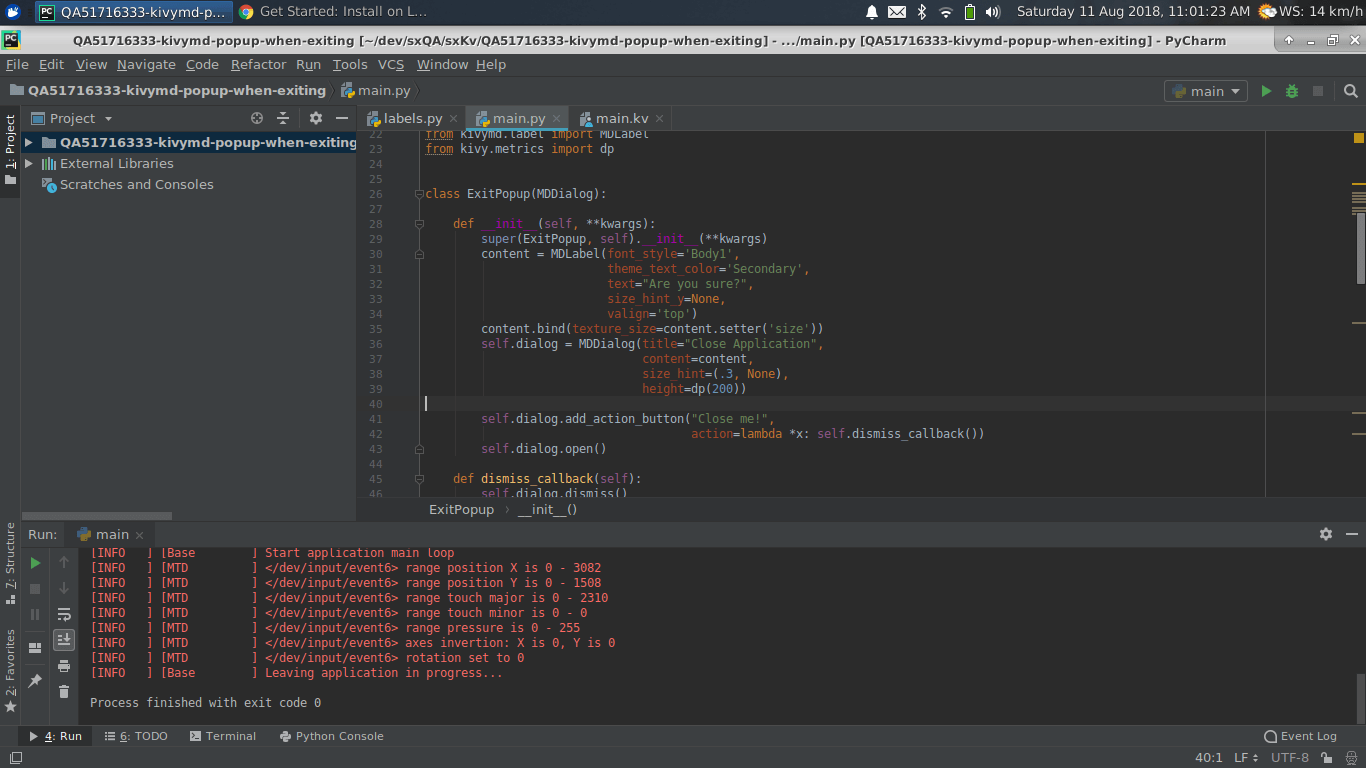
Task: Debug main with the green bug icon
Action: [1292, 91]
